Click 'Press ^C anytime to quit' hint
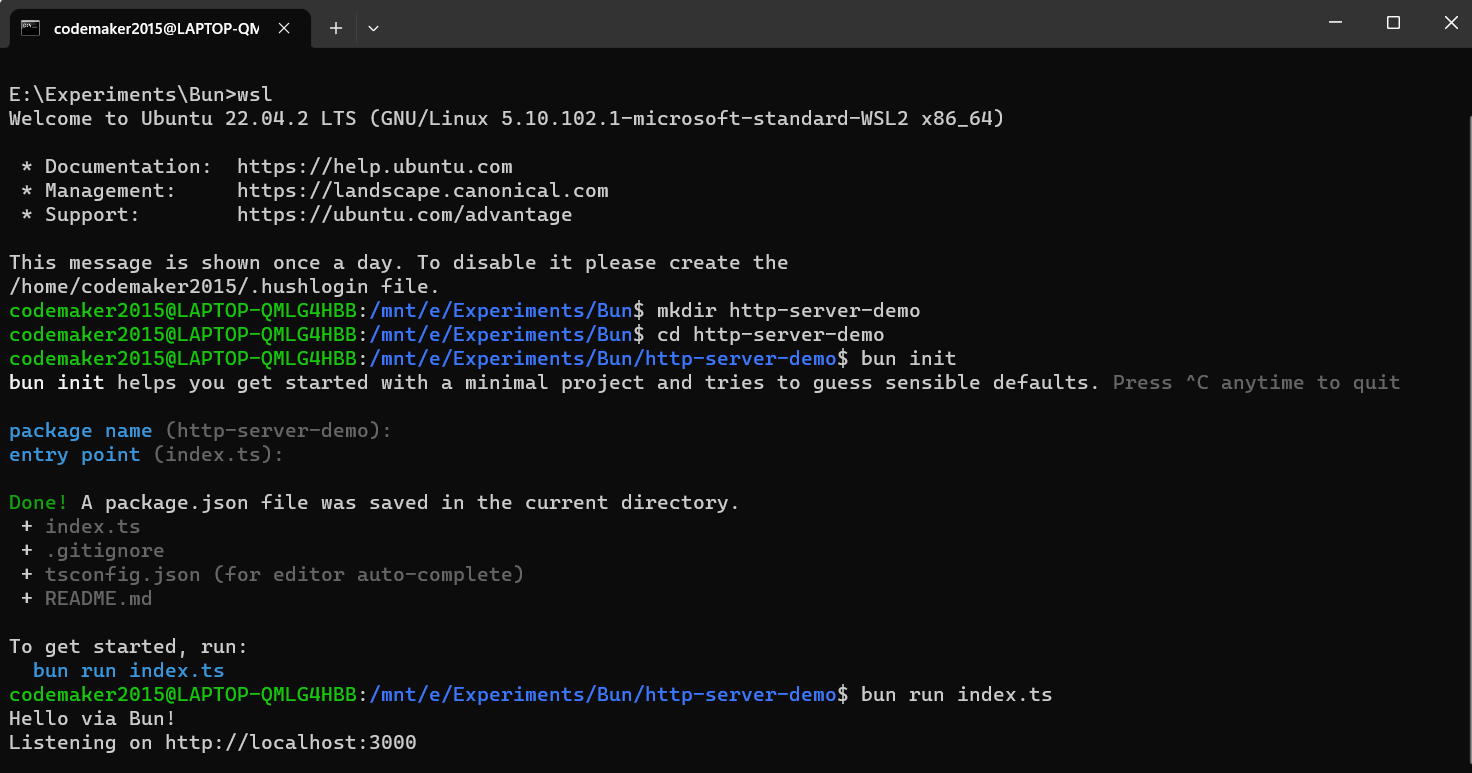Image resolution: width=1472 pixels, height=773 pixels. (x=1257, y=383)
